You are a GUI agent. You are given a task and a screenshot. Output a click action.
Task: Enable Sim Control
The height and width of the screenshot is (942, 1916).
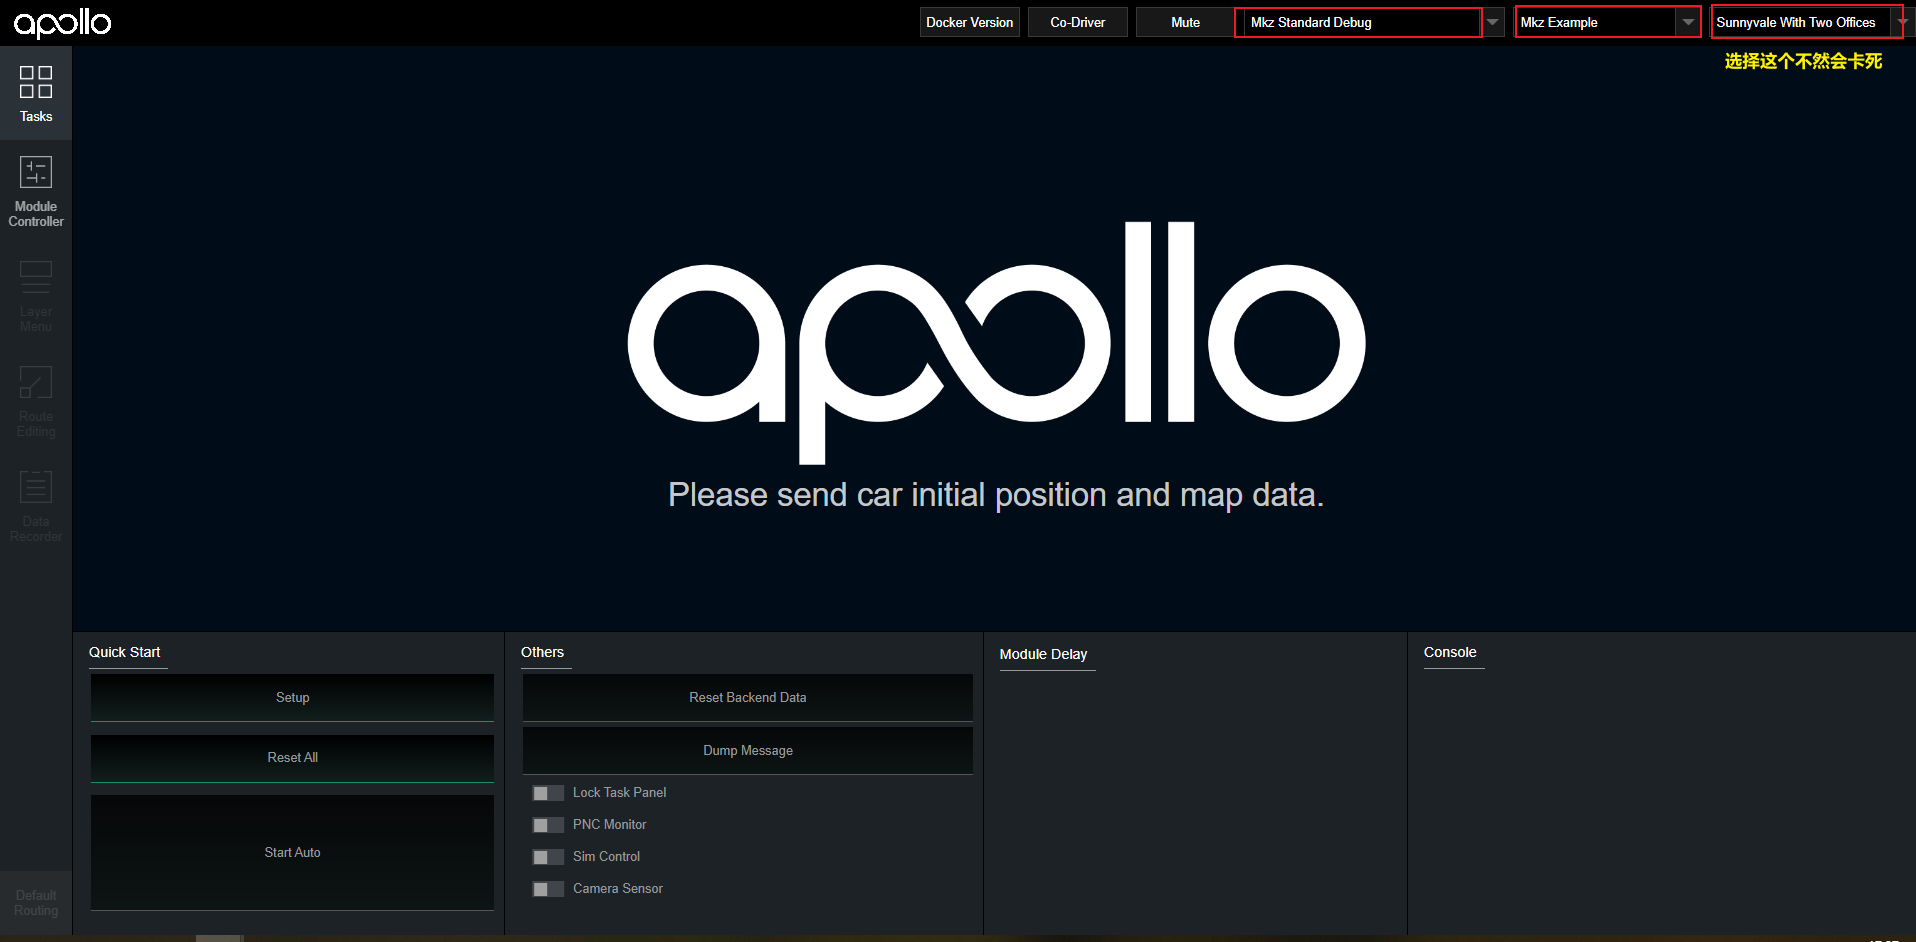tap(547, 856)
